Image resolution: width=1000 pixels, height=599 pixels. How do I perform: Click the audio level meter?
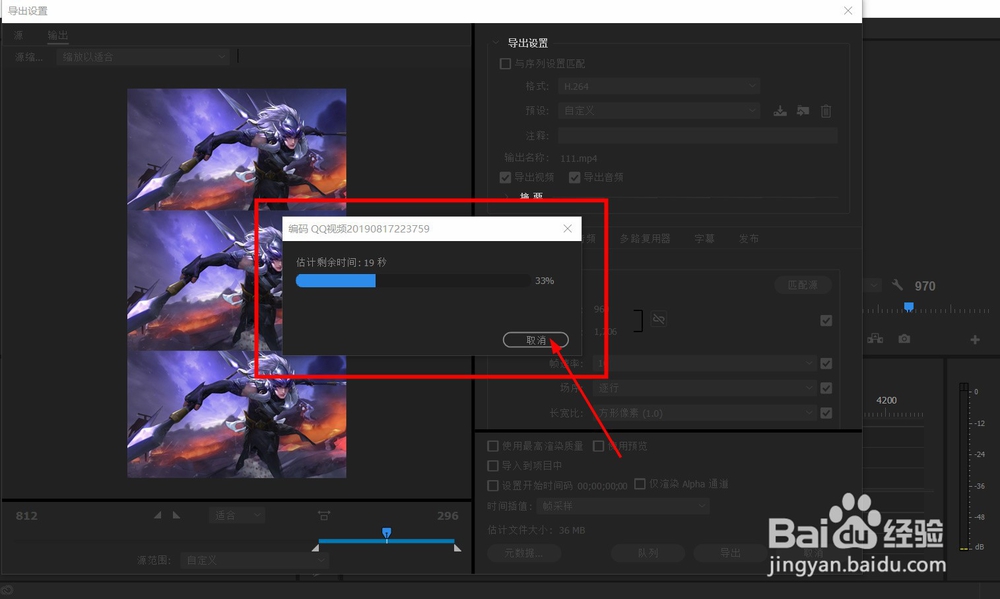[x=964, y=466]
